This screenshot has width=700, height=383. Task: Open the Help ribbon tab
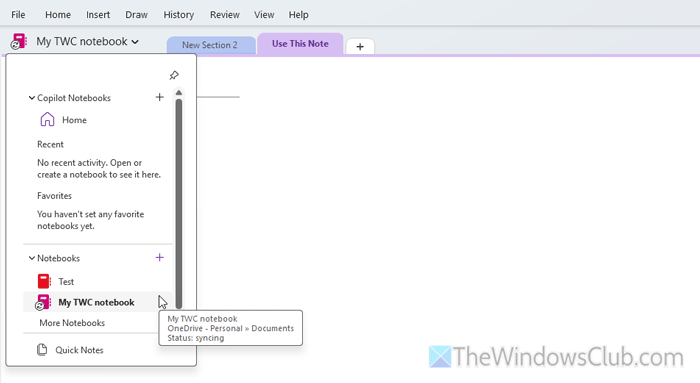pyautogui.click(x=298, y=15)
